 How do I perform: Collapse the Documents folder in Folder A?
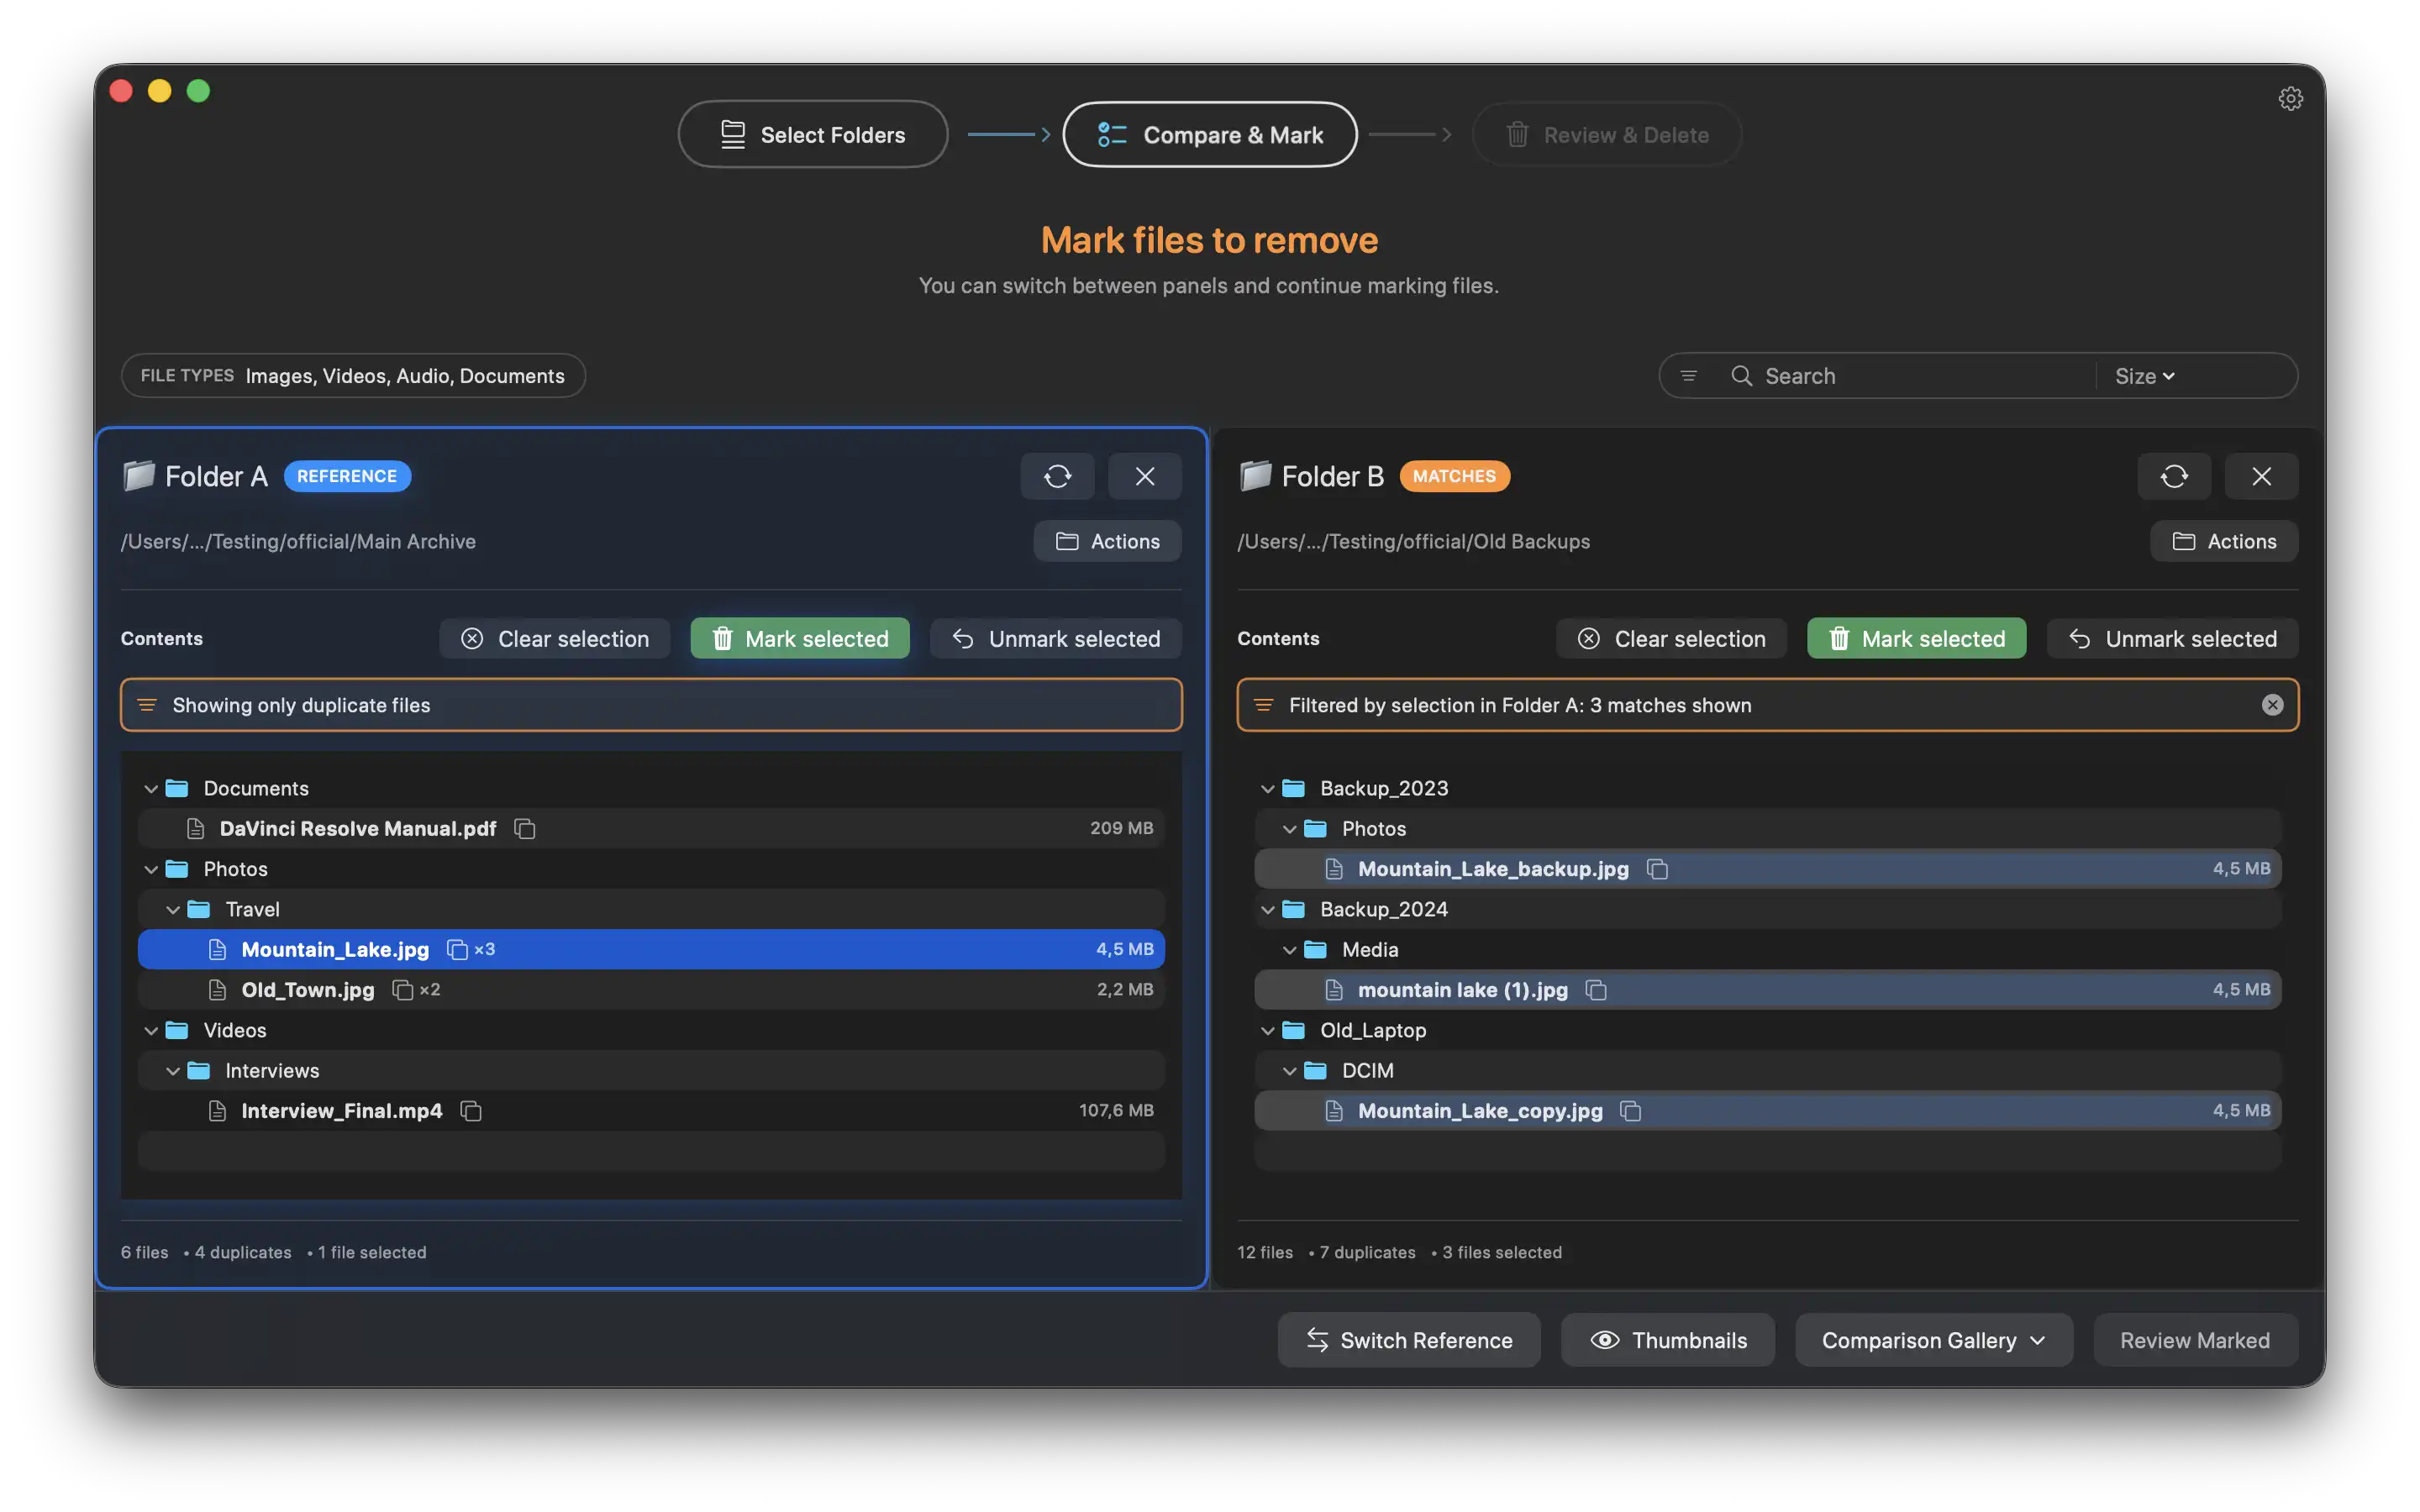coord(151,788)
